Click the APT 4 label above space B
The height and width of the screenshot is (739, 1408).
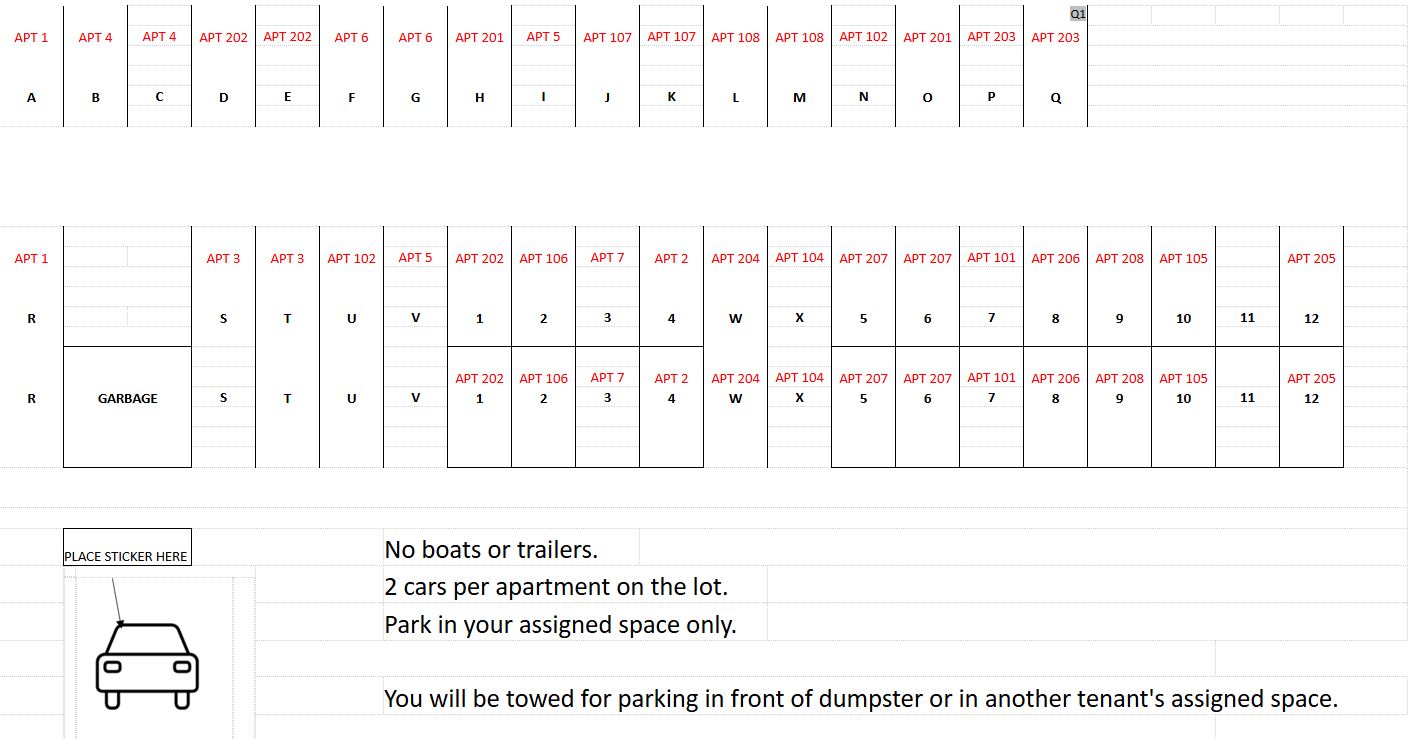(95, 38)
